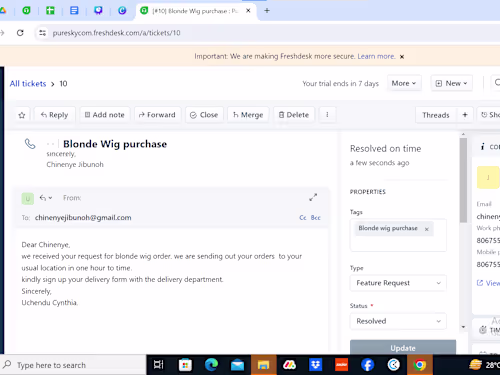The image size is (500, 375).
Task: Open the reply type arrow dropdown
Action: pos(46,198)
